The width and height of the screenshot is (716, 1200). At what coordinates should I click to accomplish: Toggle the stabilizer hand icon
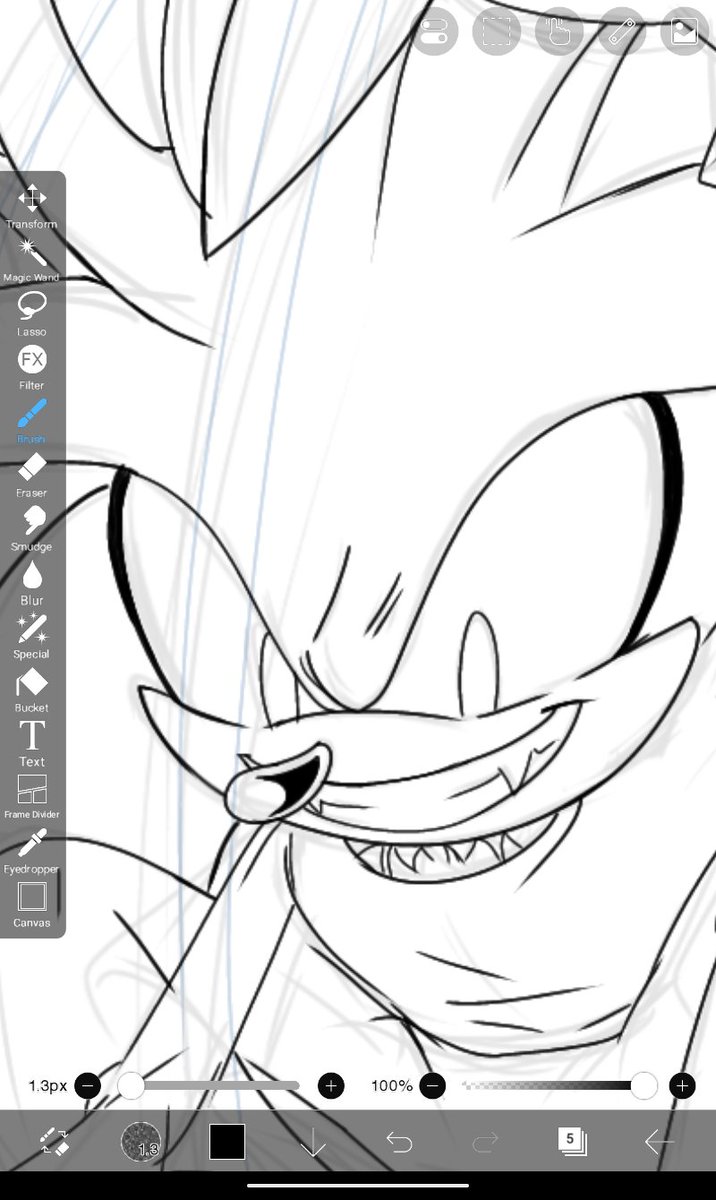(559, 32)
